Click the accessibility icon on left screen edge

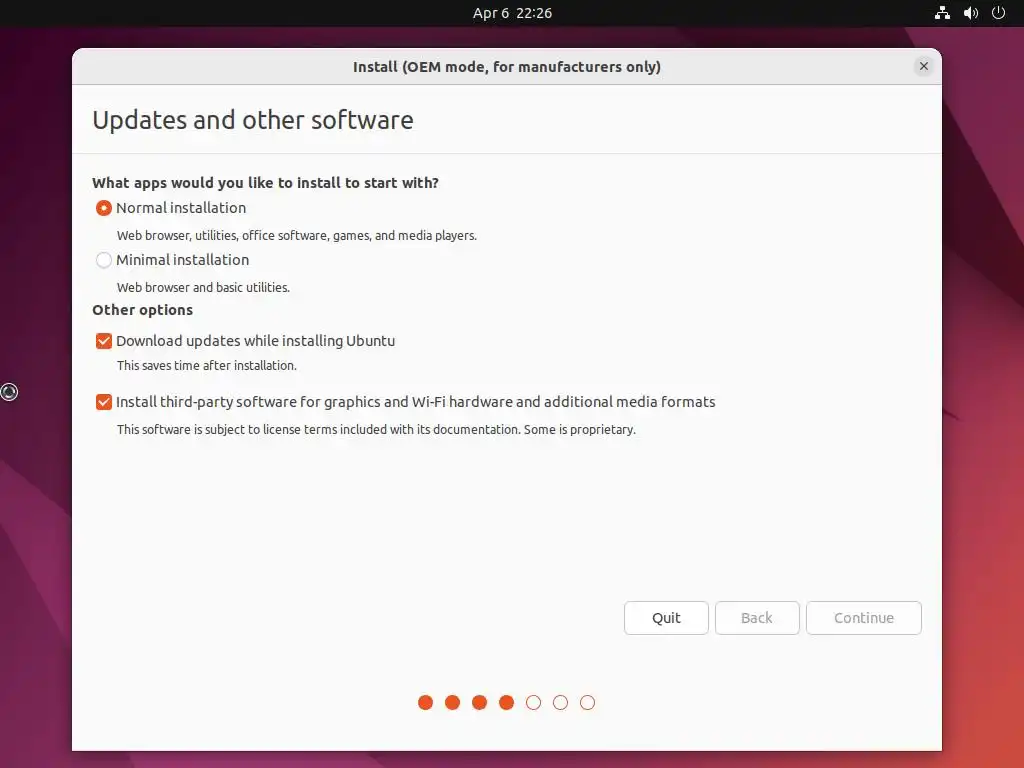click(x=9, y=392)
